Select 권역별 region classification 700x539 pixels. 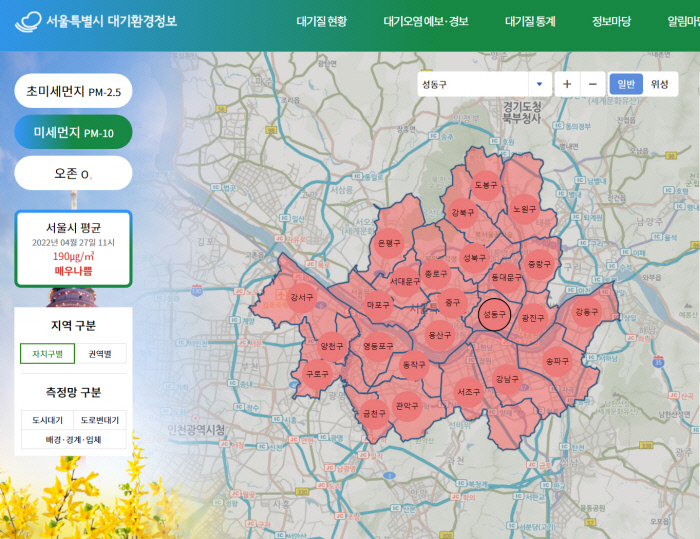tap(100, 353)
